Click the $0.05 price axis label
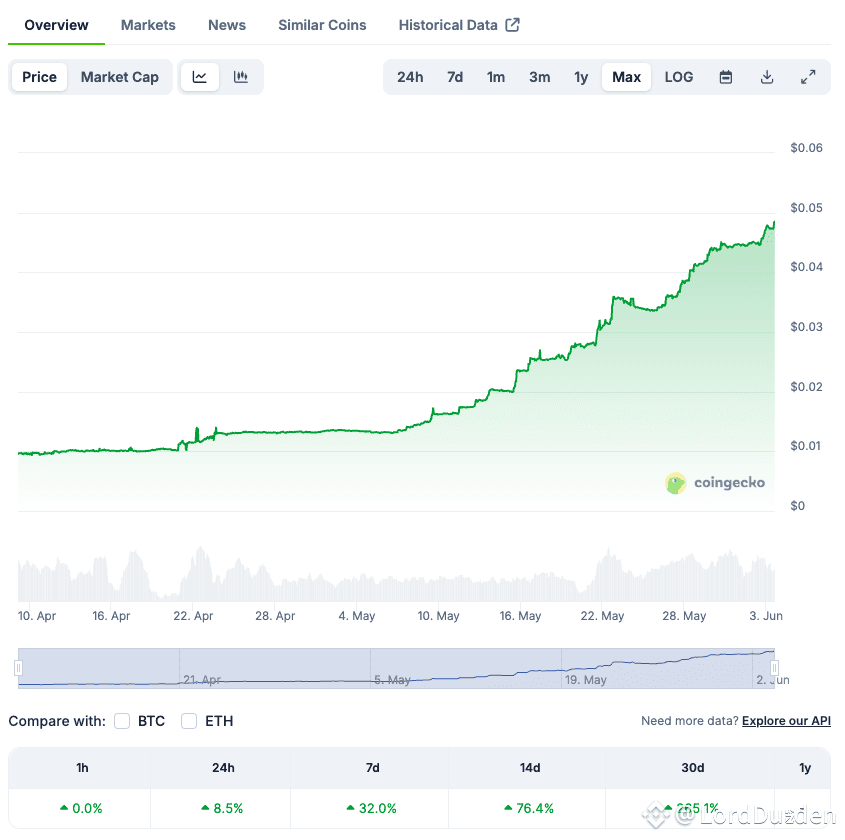The image size is (845, 840). 806,207
